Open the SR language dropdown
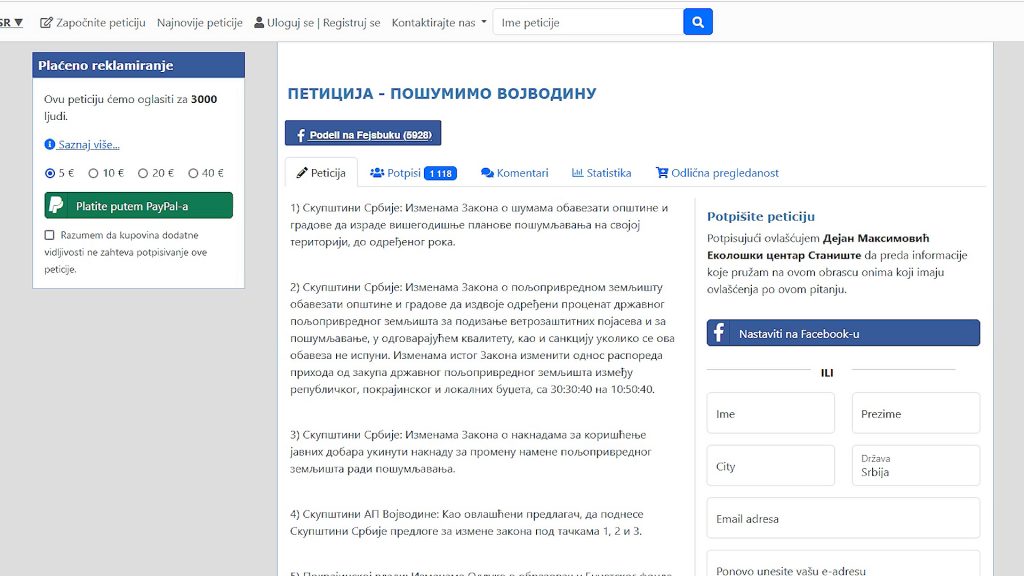Image resolution: width=1024 pixels, height=576 pixels. (11, 23)
